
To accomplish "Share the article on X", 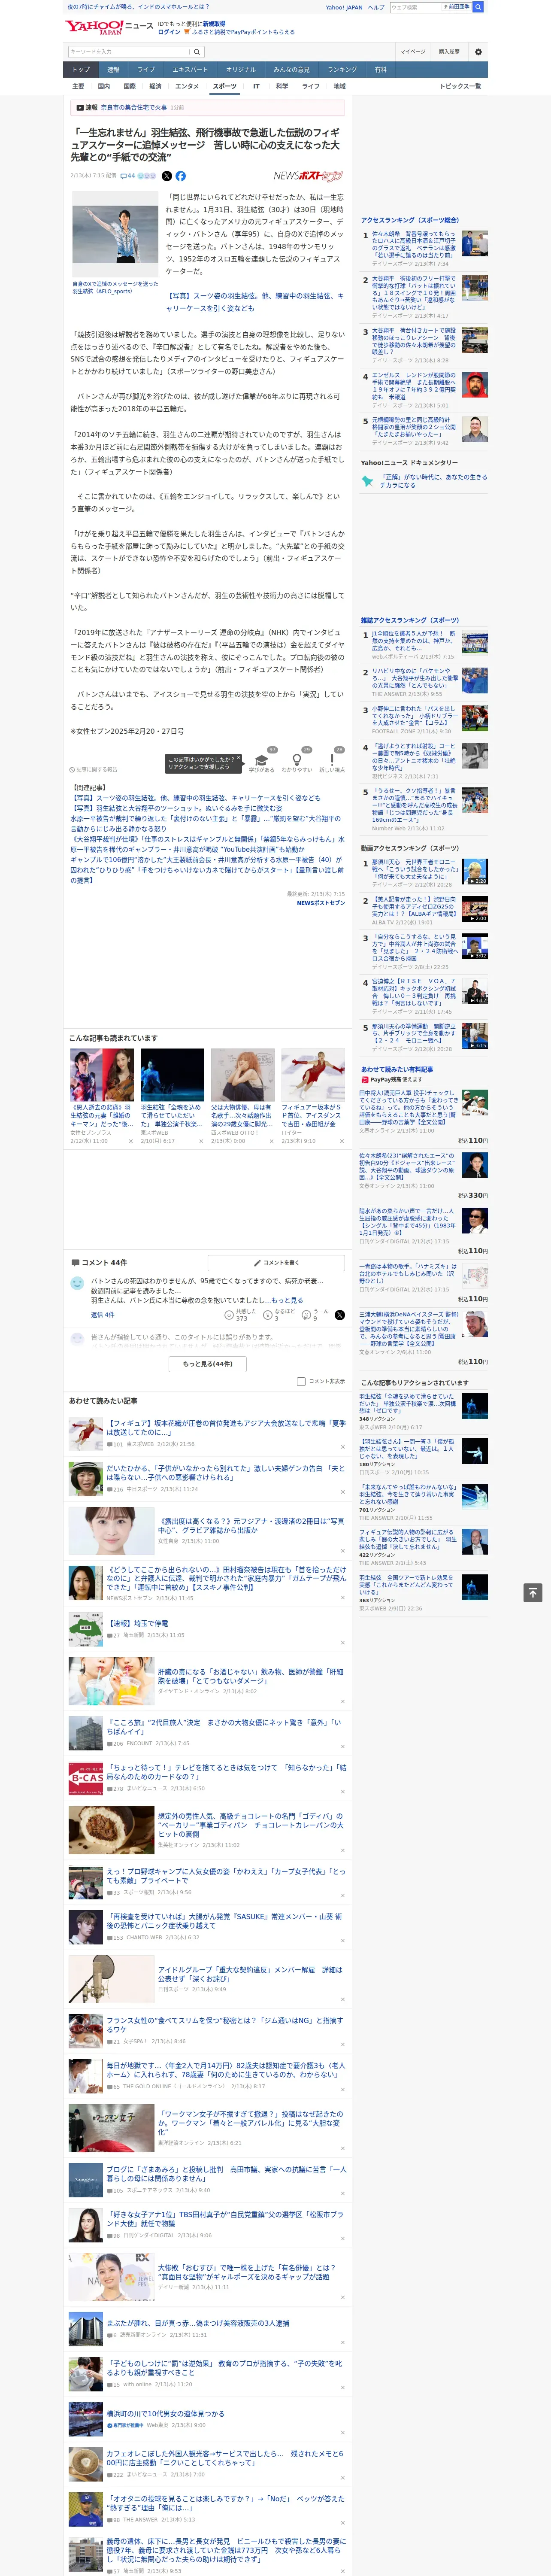I will pos(167,176).
